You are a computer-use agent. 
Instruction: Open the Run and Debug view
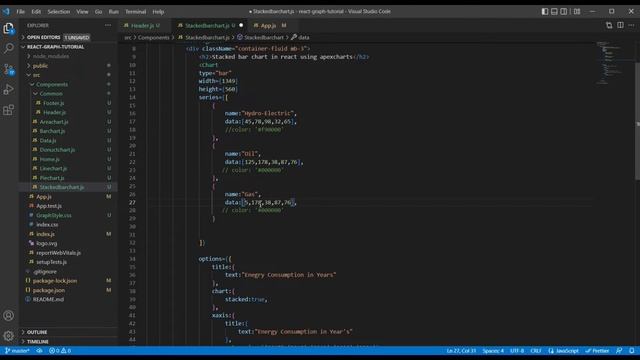tap(9, 89)
